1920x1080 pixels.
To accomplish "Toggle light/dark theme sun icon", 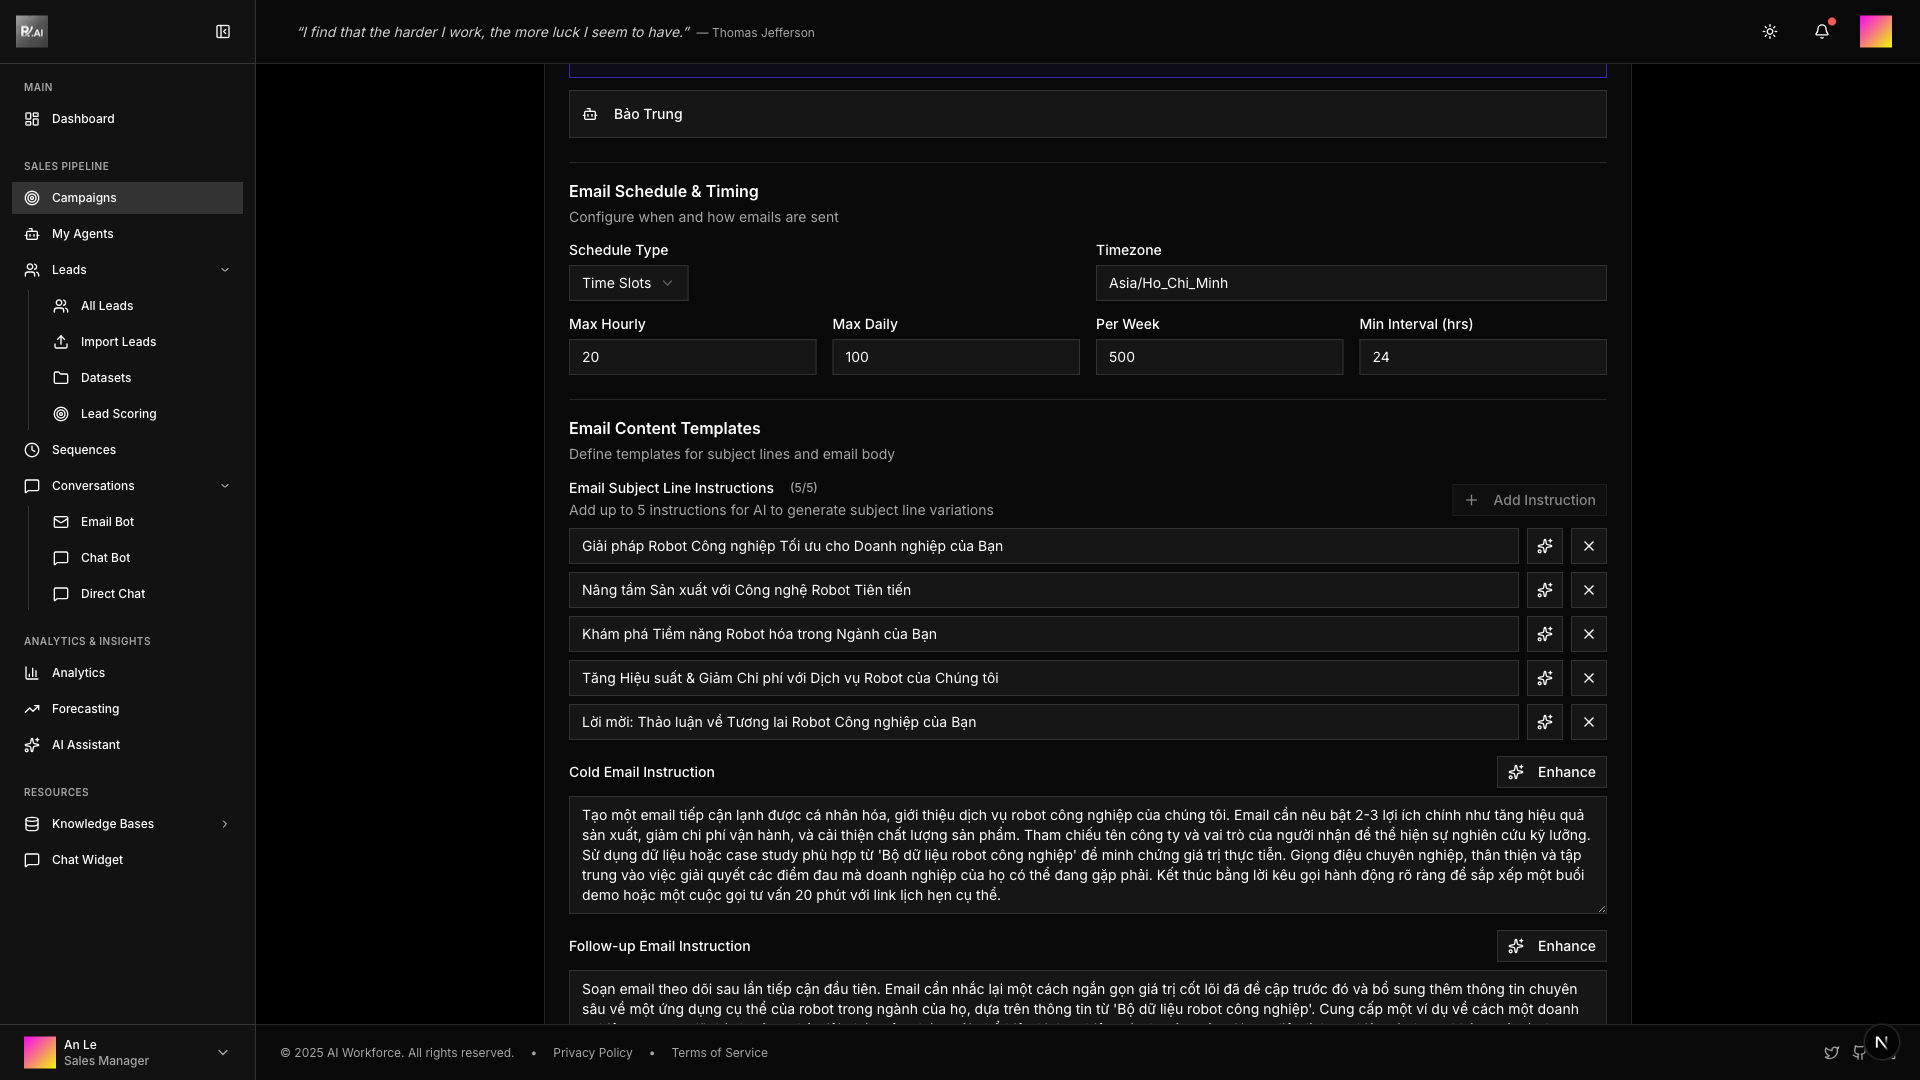I will coord(1769,32).
